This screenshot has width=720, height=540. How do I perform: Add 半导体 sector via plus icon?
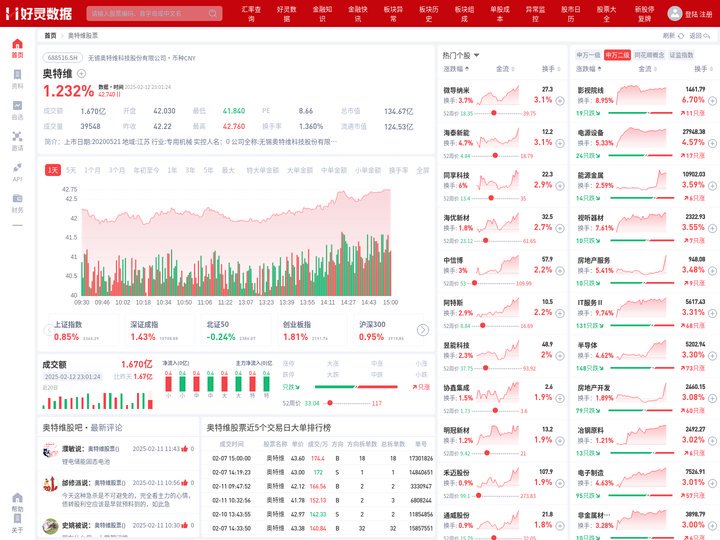[x=712, y=356]
